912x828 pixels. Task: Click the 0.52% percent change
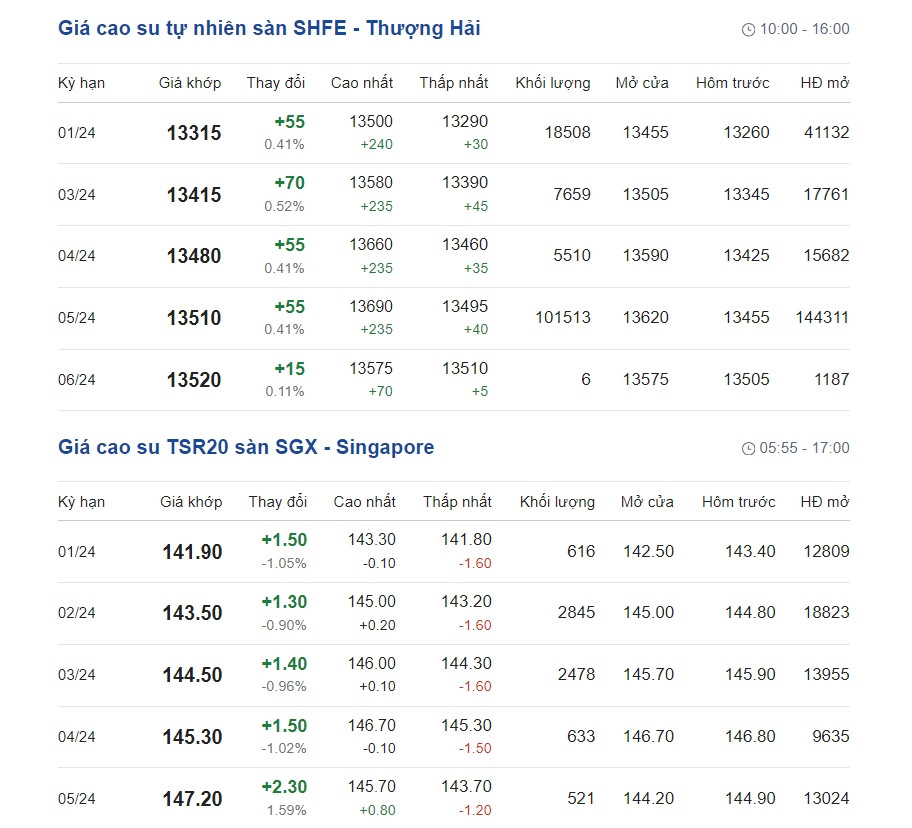coord(284,206)
